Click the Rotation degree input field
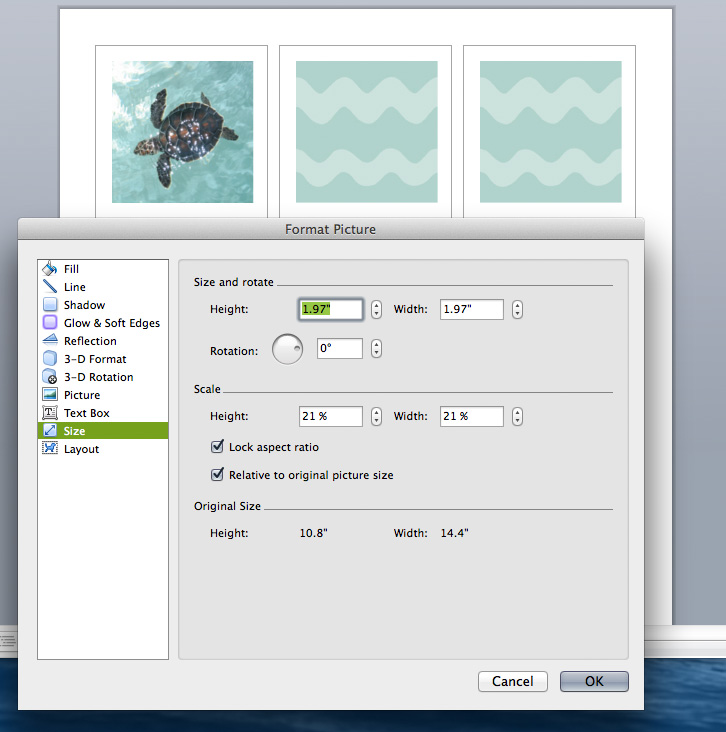This screenshot has height=732, width=726. click(x=339, y=348)
